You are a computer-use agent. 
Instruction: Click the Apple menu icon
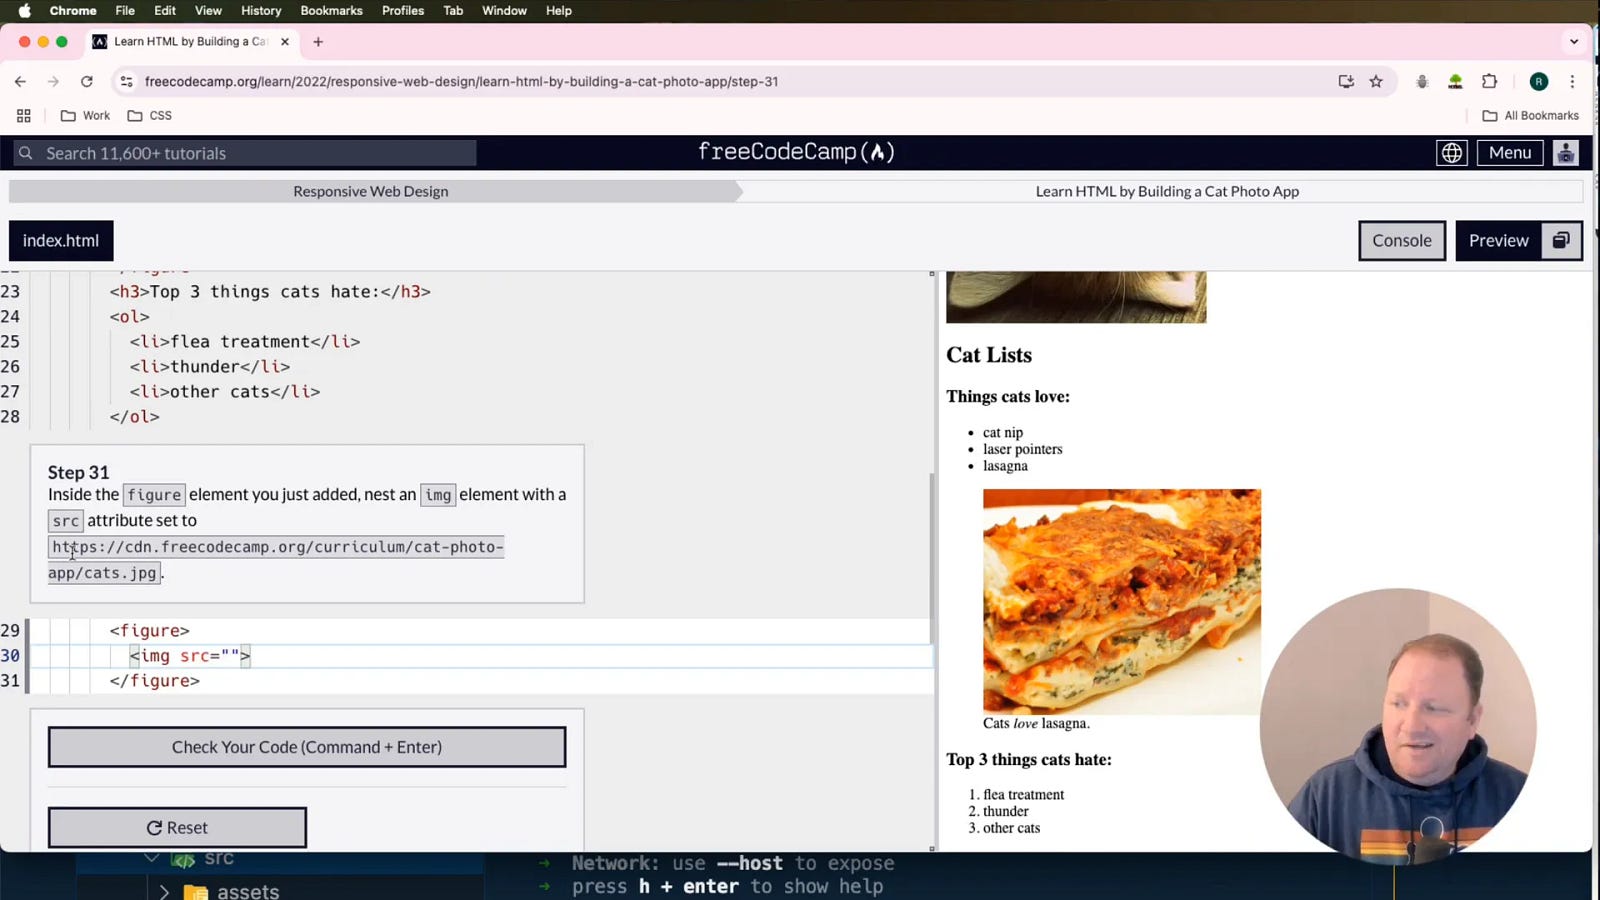[25, 11]
